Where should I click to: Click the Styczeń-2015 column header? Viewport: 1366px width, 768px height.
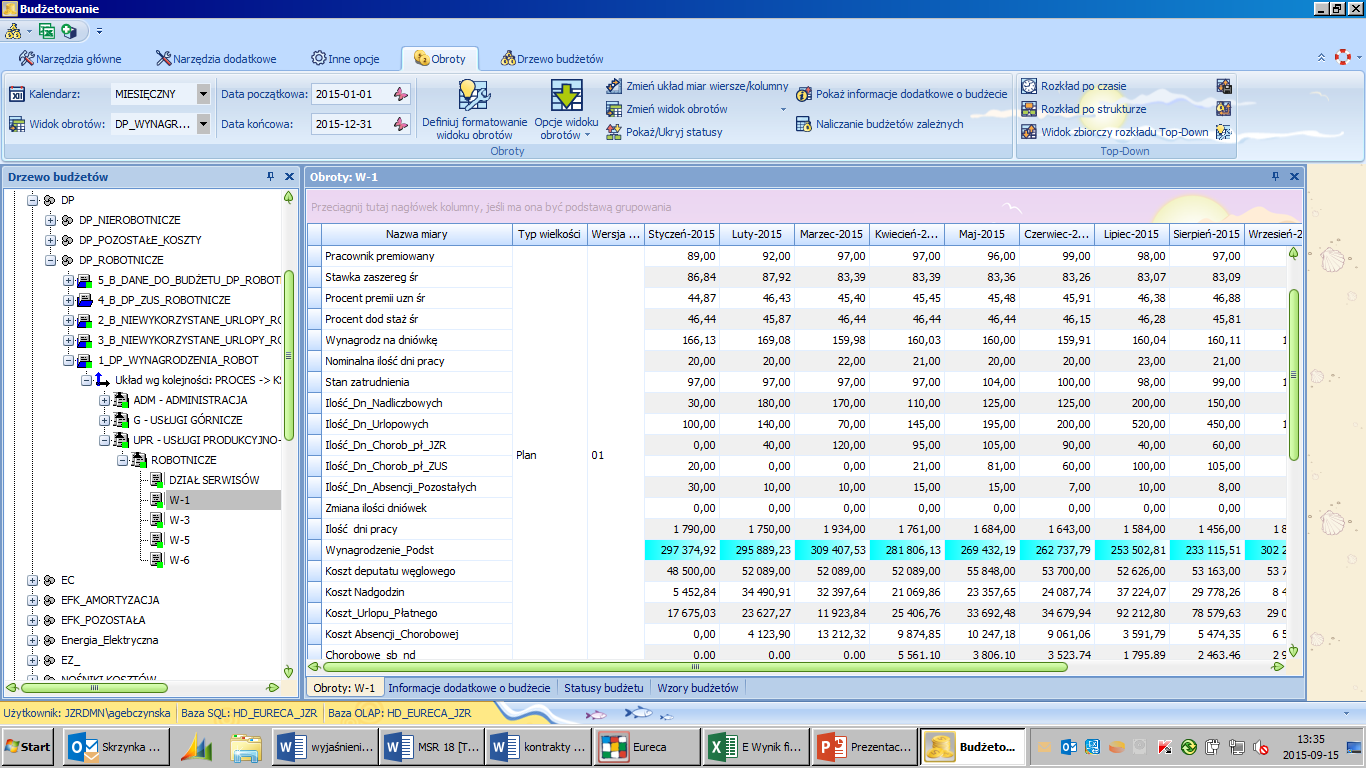pos(681,234)
